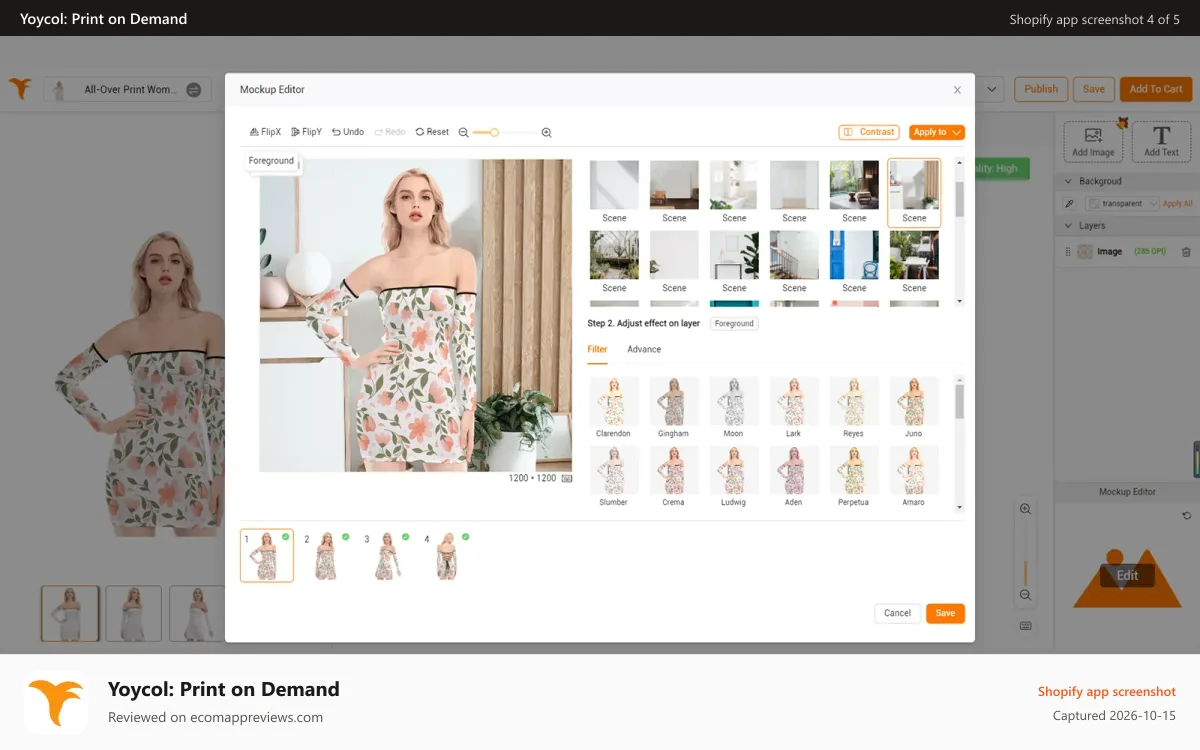Apply the Crema filter

(x=673, y=476)
